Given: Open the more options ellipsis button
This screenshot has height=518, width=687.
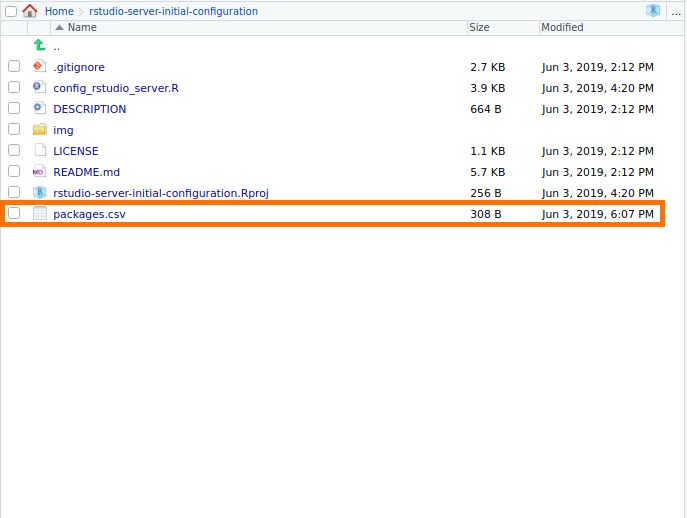Looking at the screenshot, I should (x=676, y=13).
